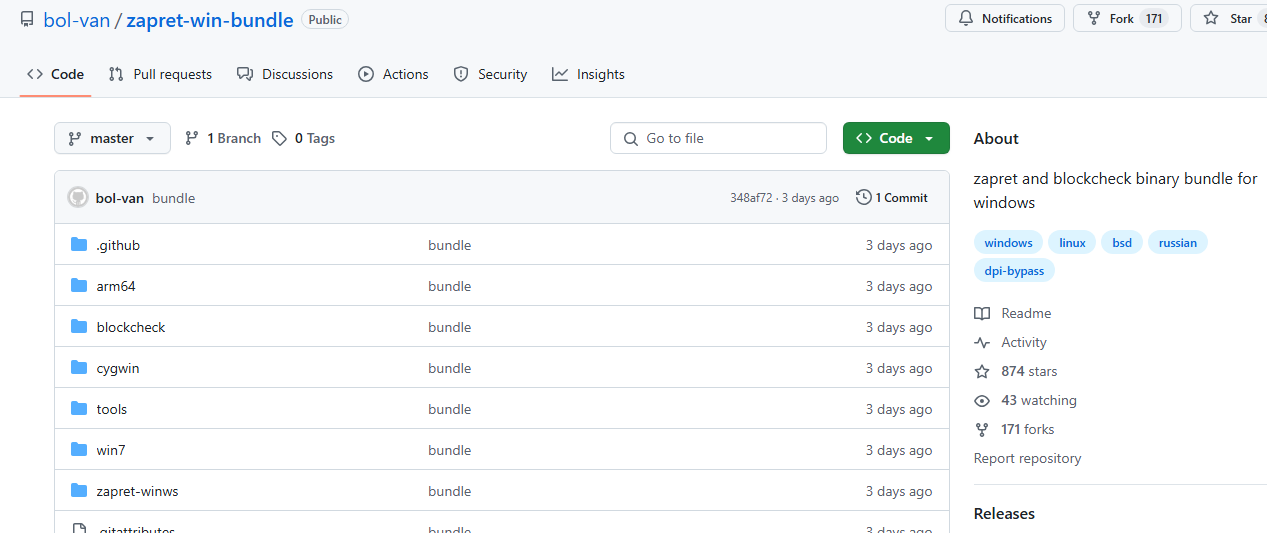Screen dimensions: 1267x533
Task: Open the Notifications button
Action: 1004,18
